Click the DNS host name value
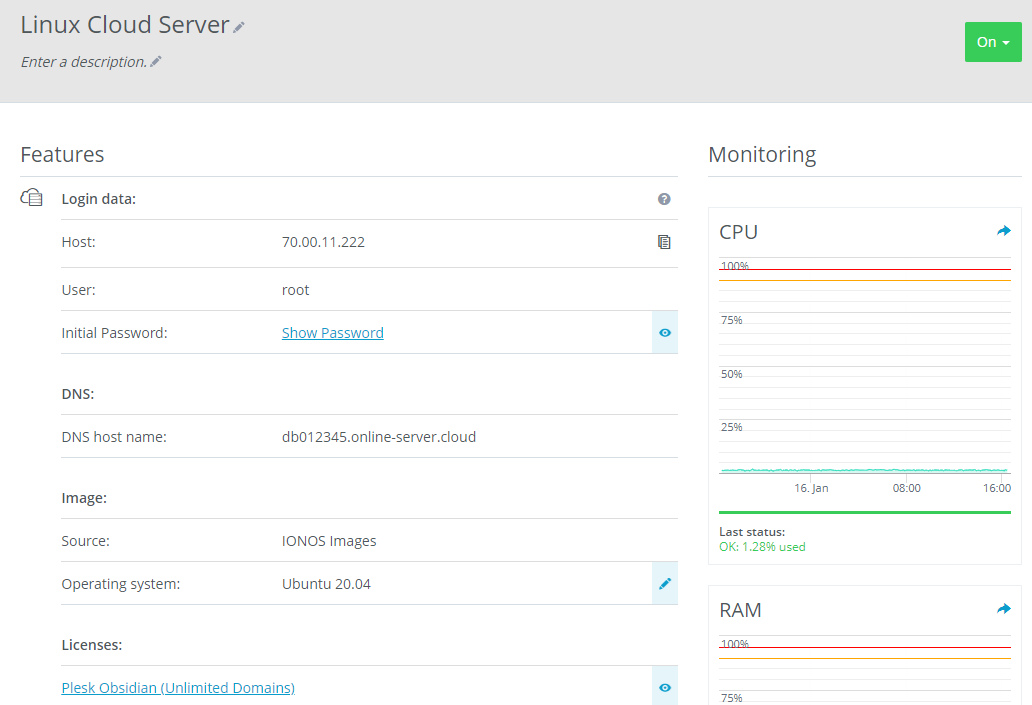The width and height of the screenshot is (1032, 705). [x=379, y=437]
